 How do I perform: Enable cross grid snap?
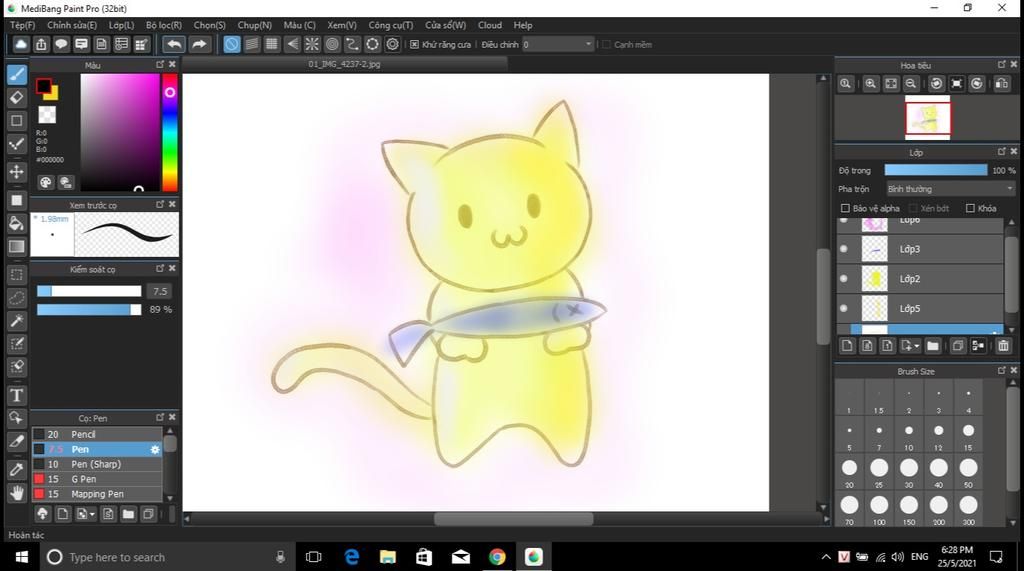point(272,44)
